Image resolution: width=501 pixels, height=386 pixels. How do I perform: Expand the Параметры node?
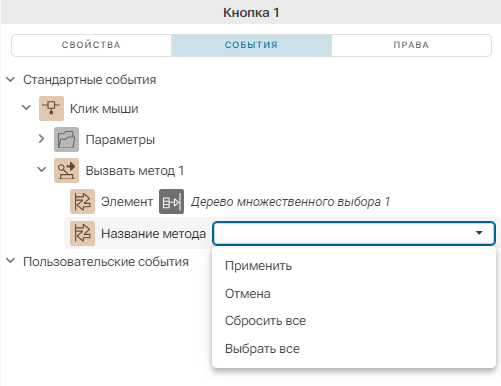click(x=41, y=139)
